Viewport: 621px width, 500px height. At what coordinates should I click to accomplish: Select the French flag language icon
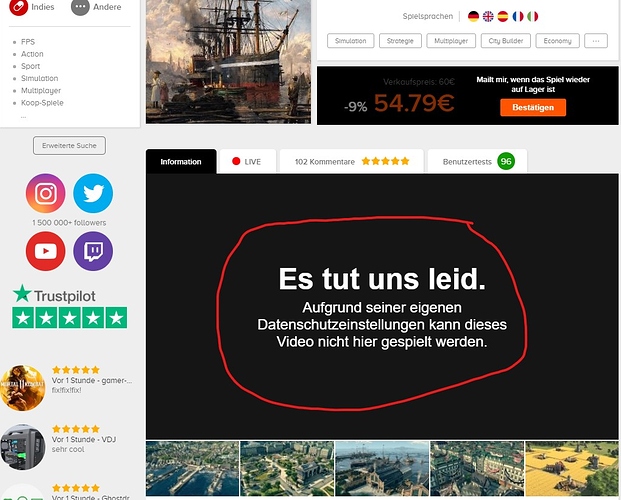point(518,16)
